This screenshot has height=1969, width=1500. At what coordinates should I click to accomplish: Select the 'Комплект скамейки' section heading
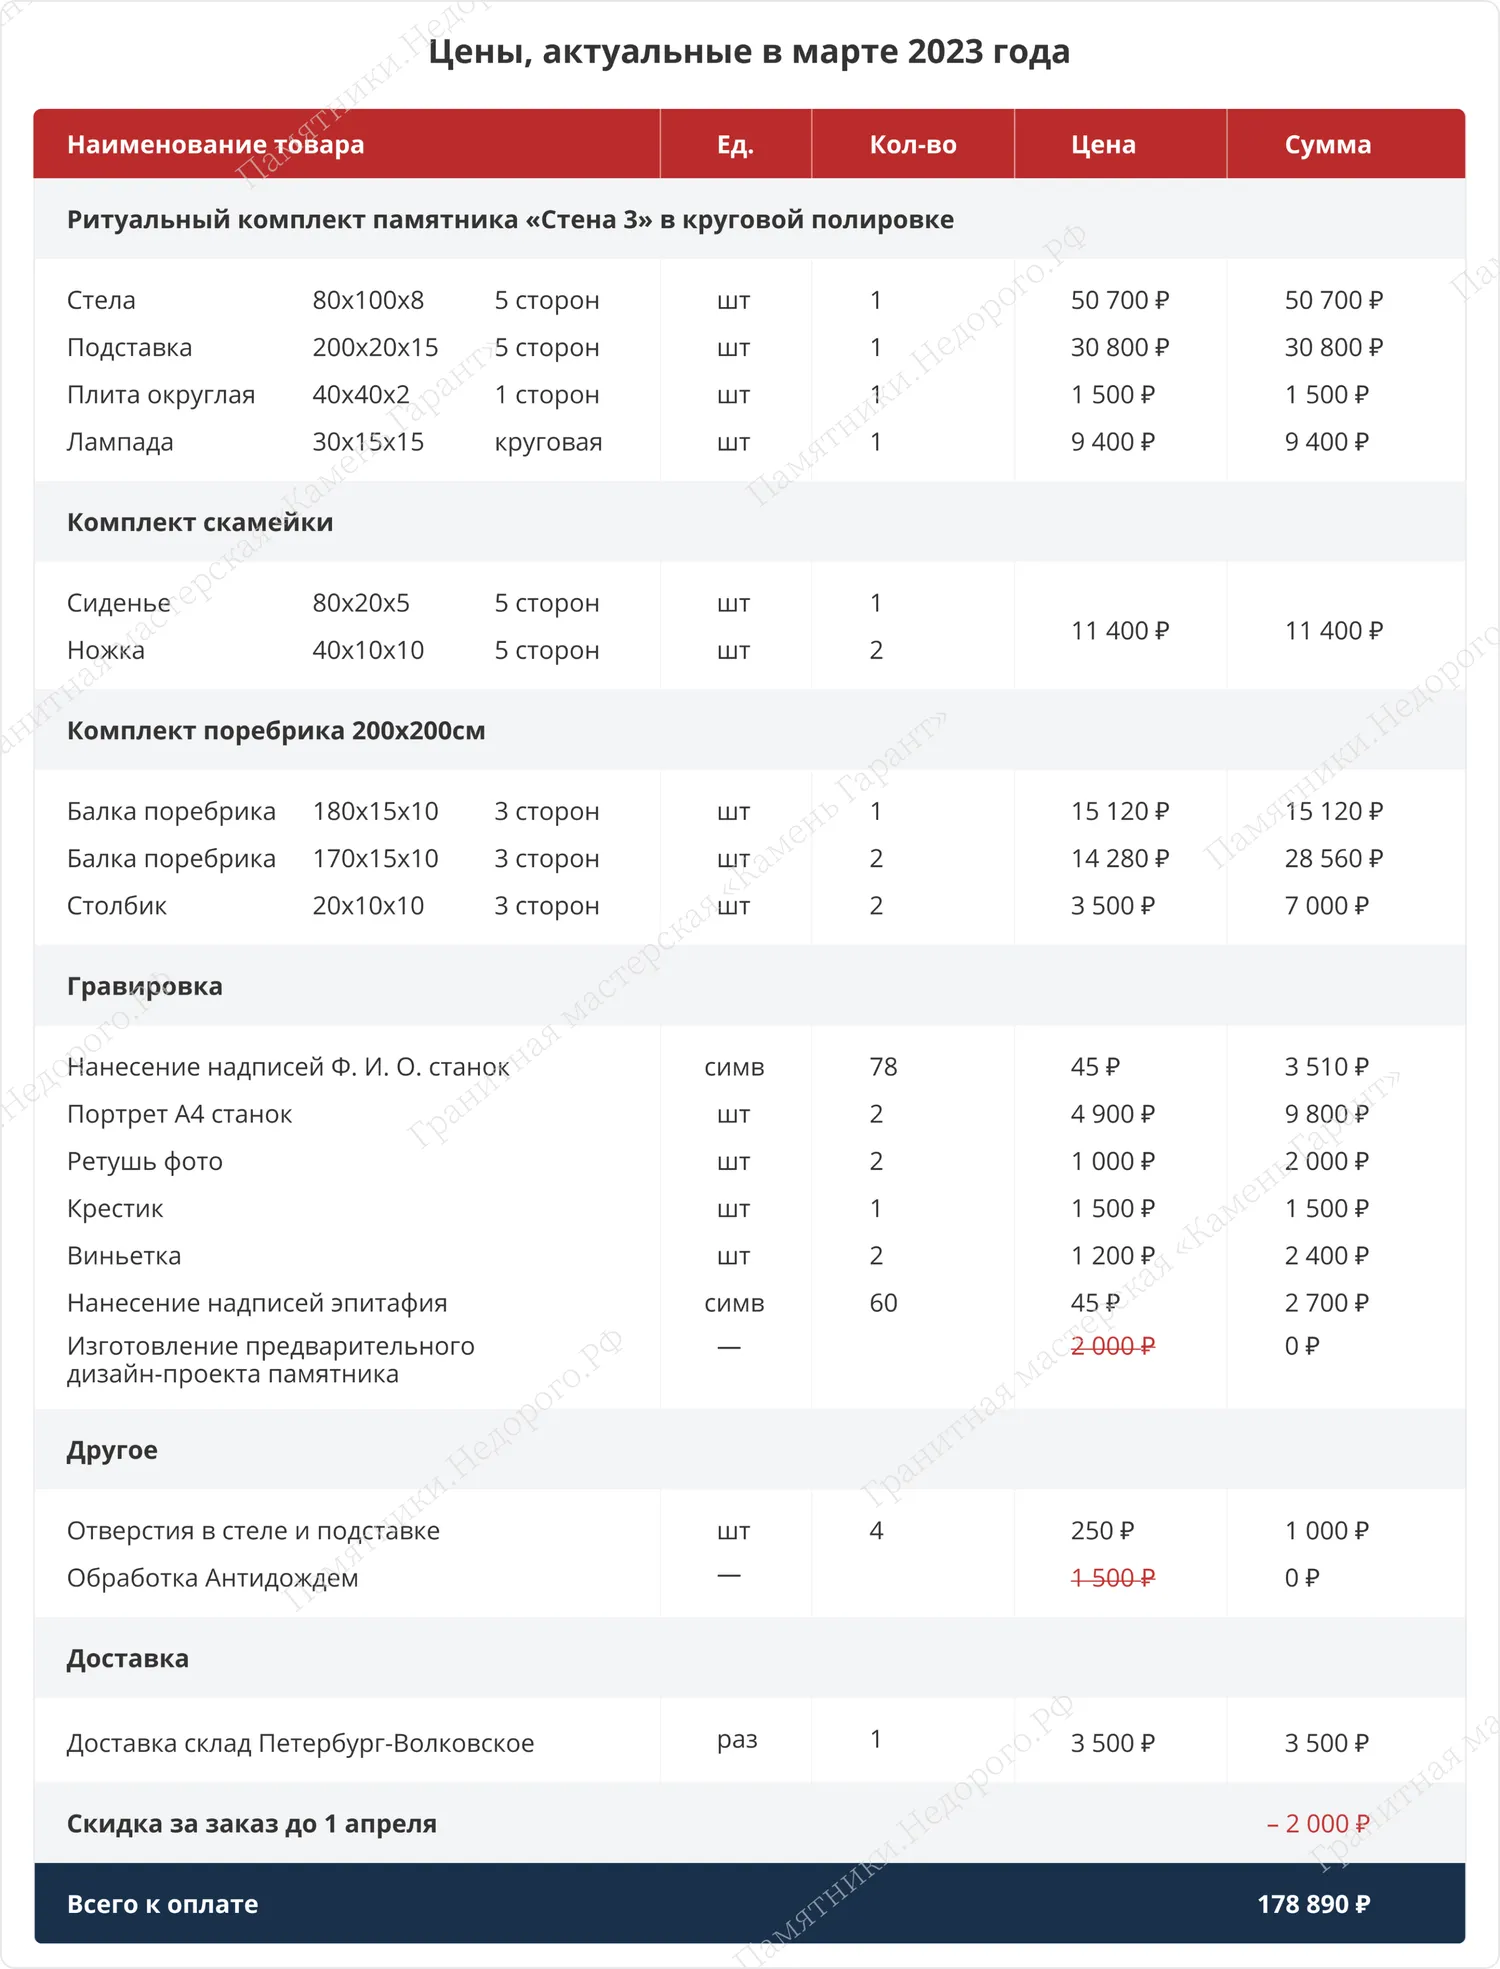coord(200,522)
